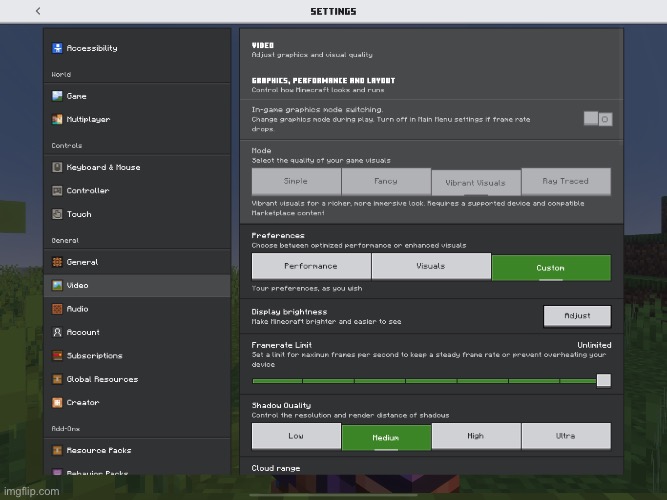Click the Cloud range heading
This screenshot has width=667, height=500.
click(x=276, y=468)
